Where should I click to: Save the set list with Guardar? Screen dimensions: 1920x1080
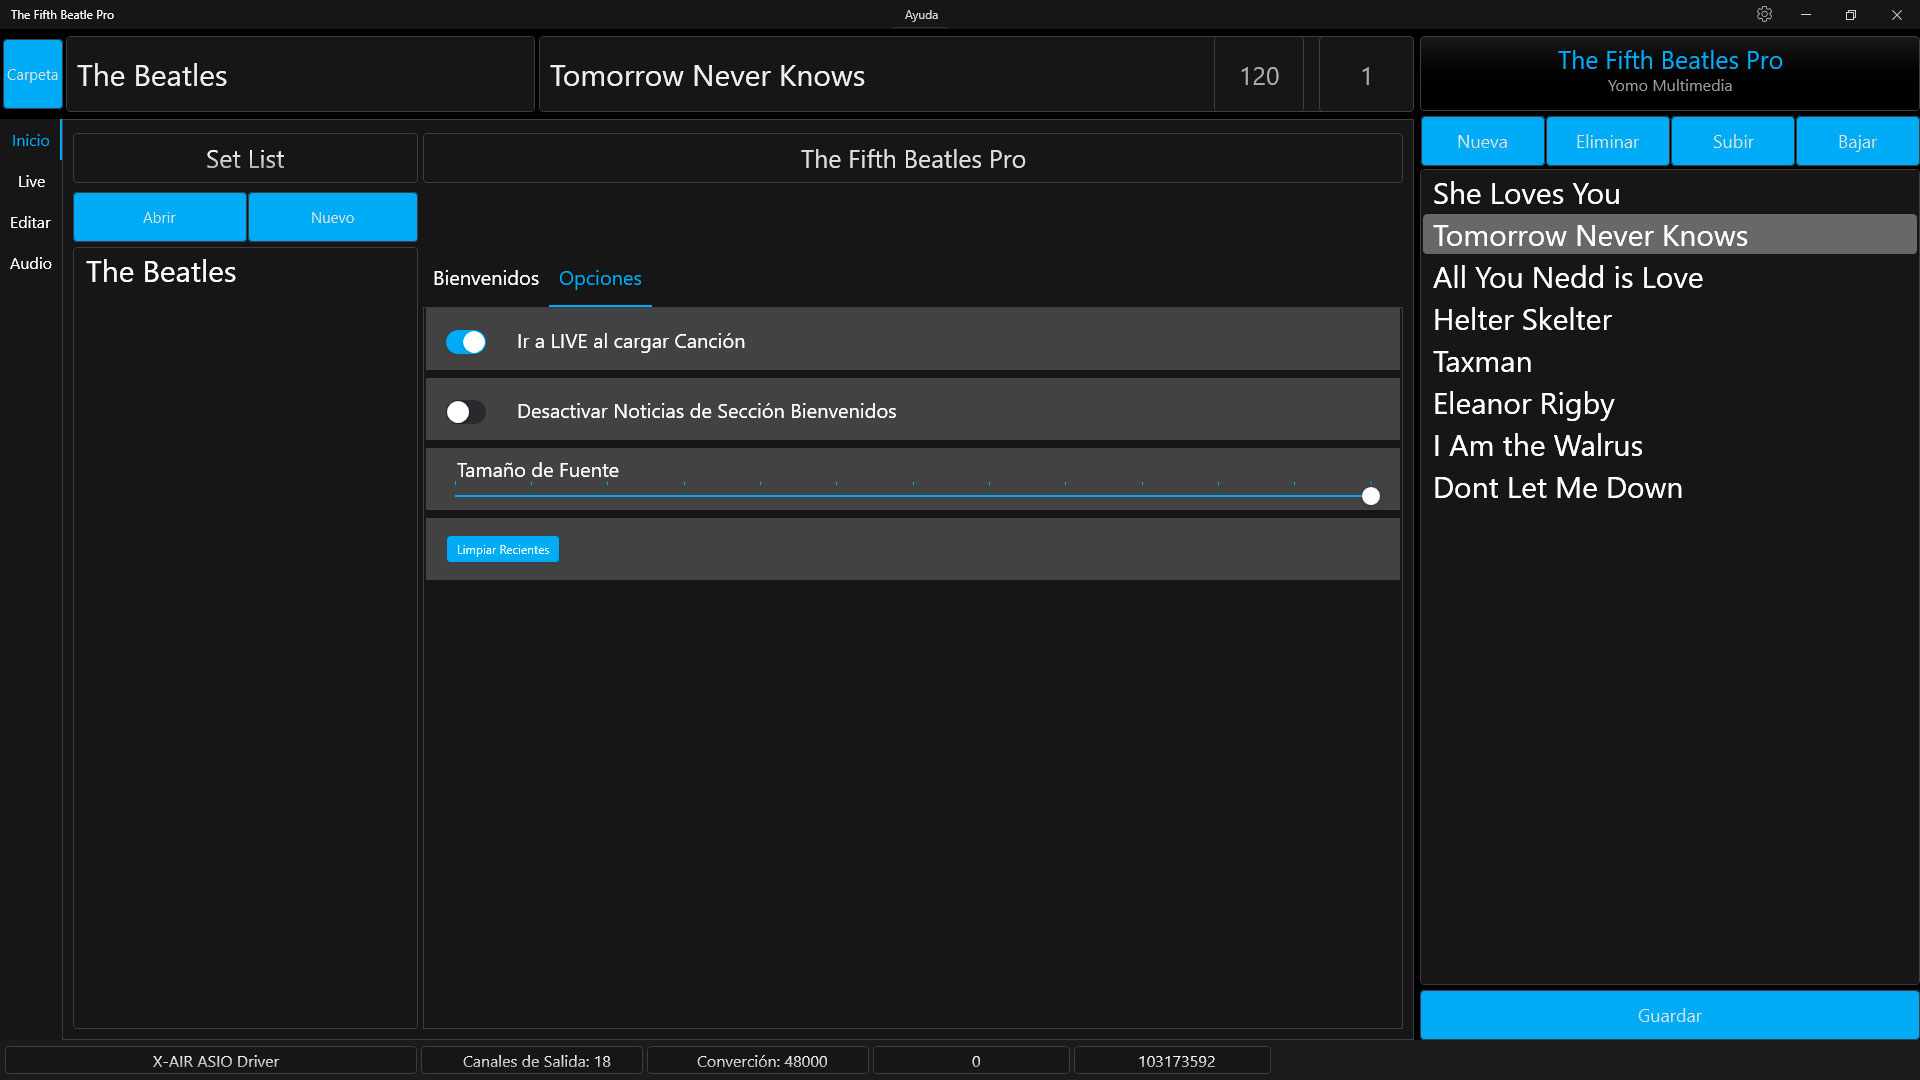[1669, 1016]
